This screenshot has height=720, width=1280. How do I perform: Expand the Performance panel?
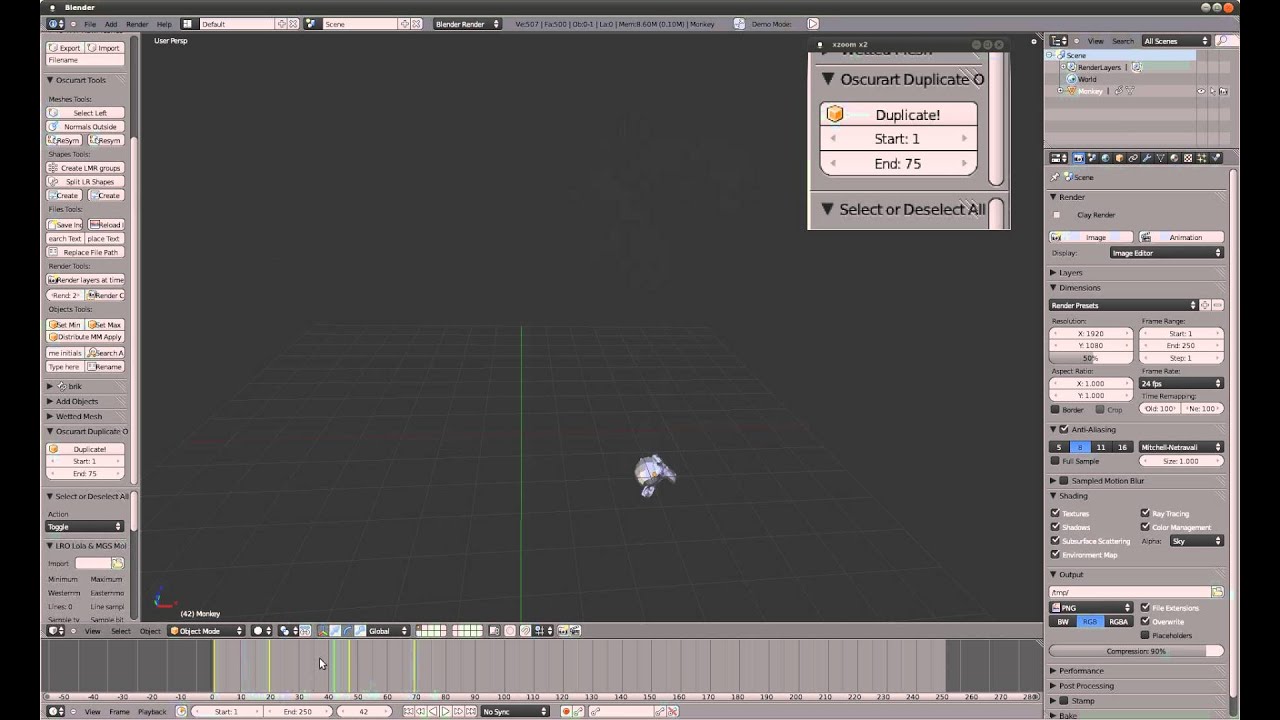coord(1081,671)
